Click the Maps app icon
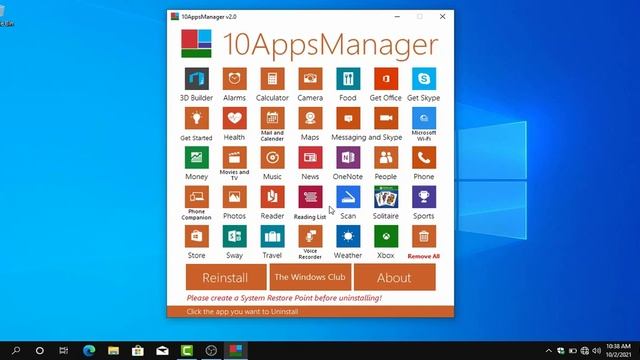This screenshot has width=640, height=360. [x=310, y=118]
